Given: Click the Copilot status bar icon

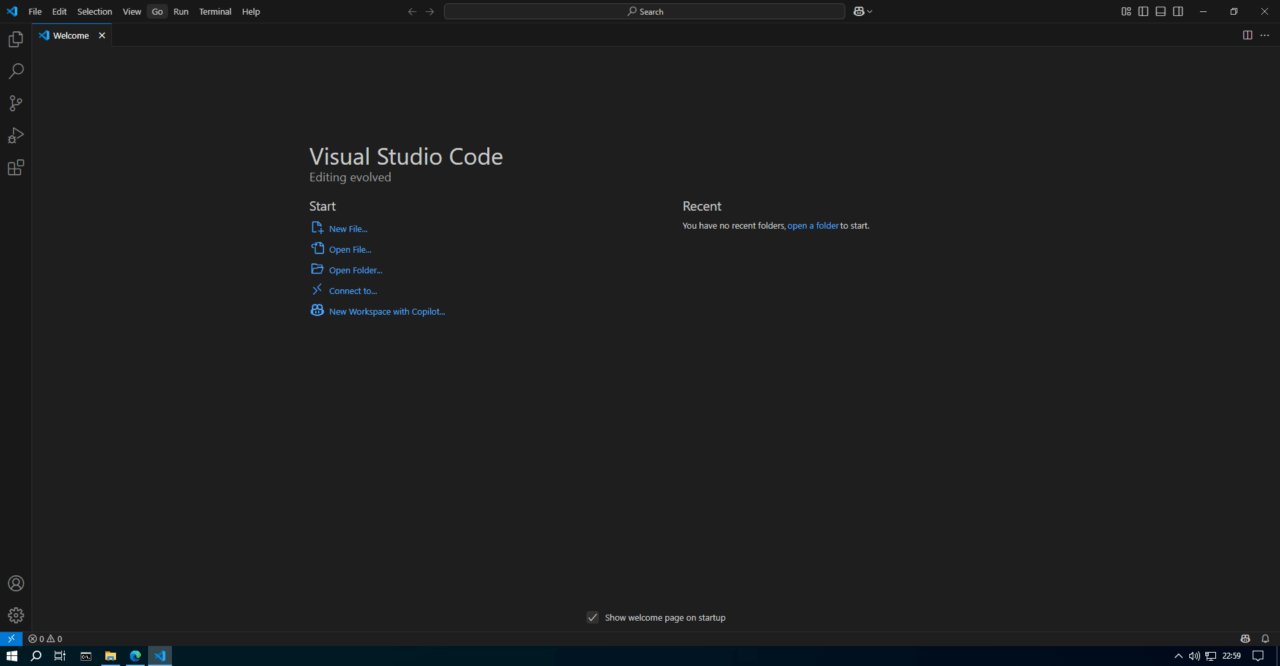Looking at the screenshot, I should coord(1245,638).
